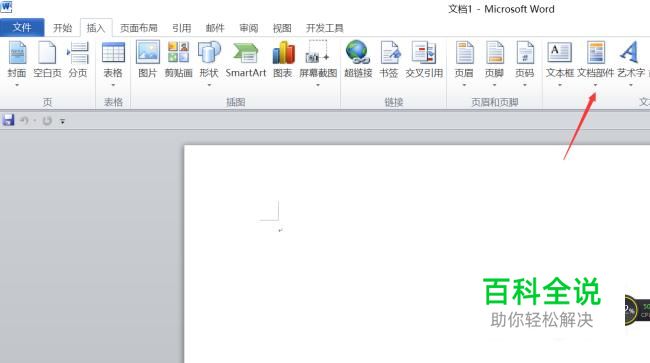
Task: Insert a chart (图表)
Action: pos(283,60)
